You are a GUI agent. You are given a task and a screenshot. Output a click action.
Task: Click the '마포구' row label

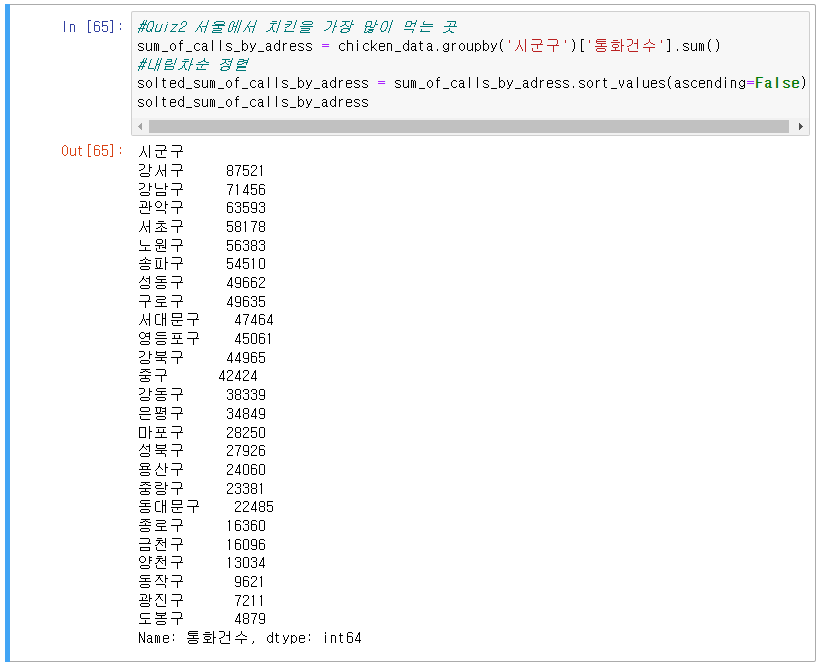click(161, 433)
